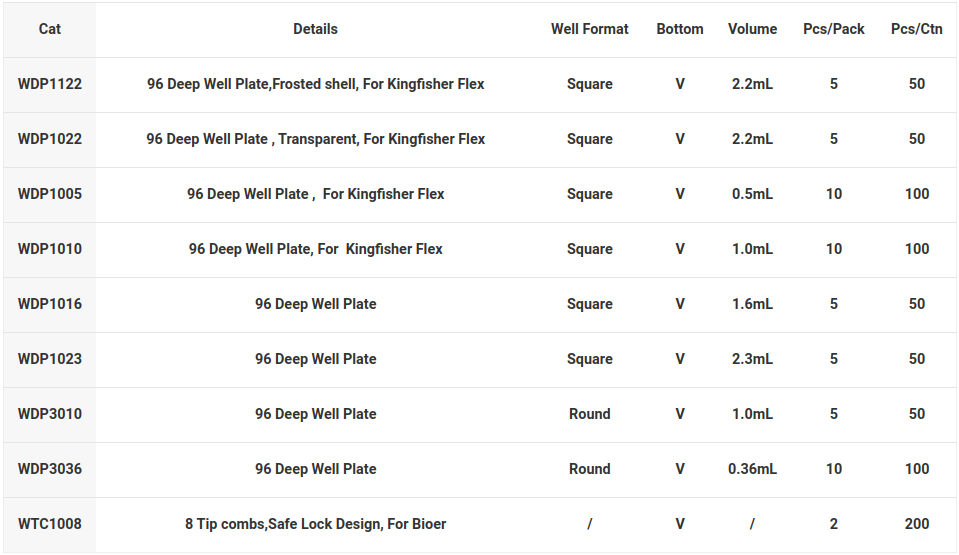Click WDP3010 catalog cell

[50, 414]
